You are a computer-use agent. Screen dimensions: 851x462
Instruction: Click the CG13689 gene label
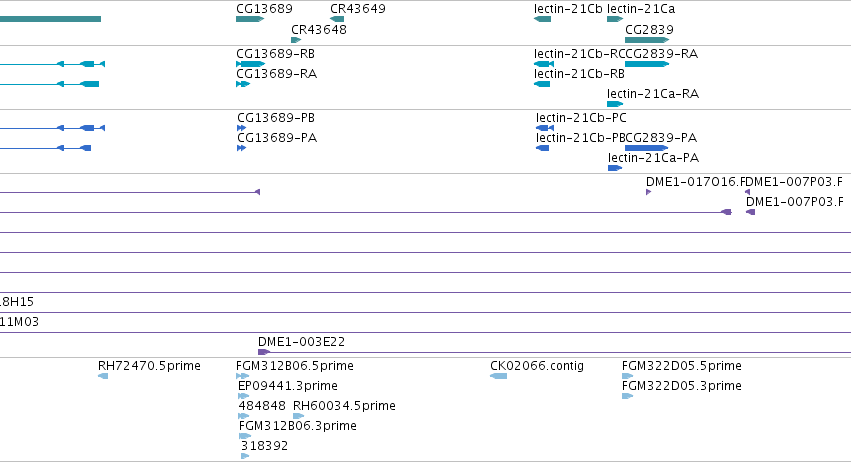[264, 9]
